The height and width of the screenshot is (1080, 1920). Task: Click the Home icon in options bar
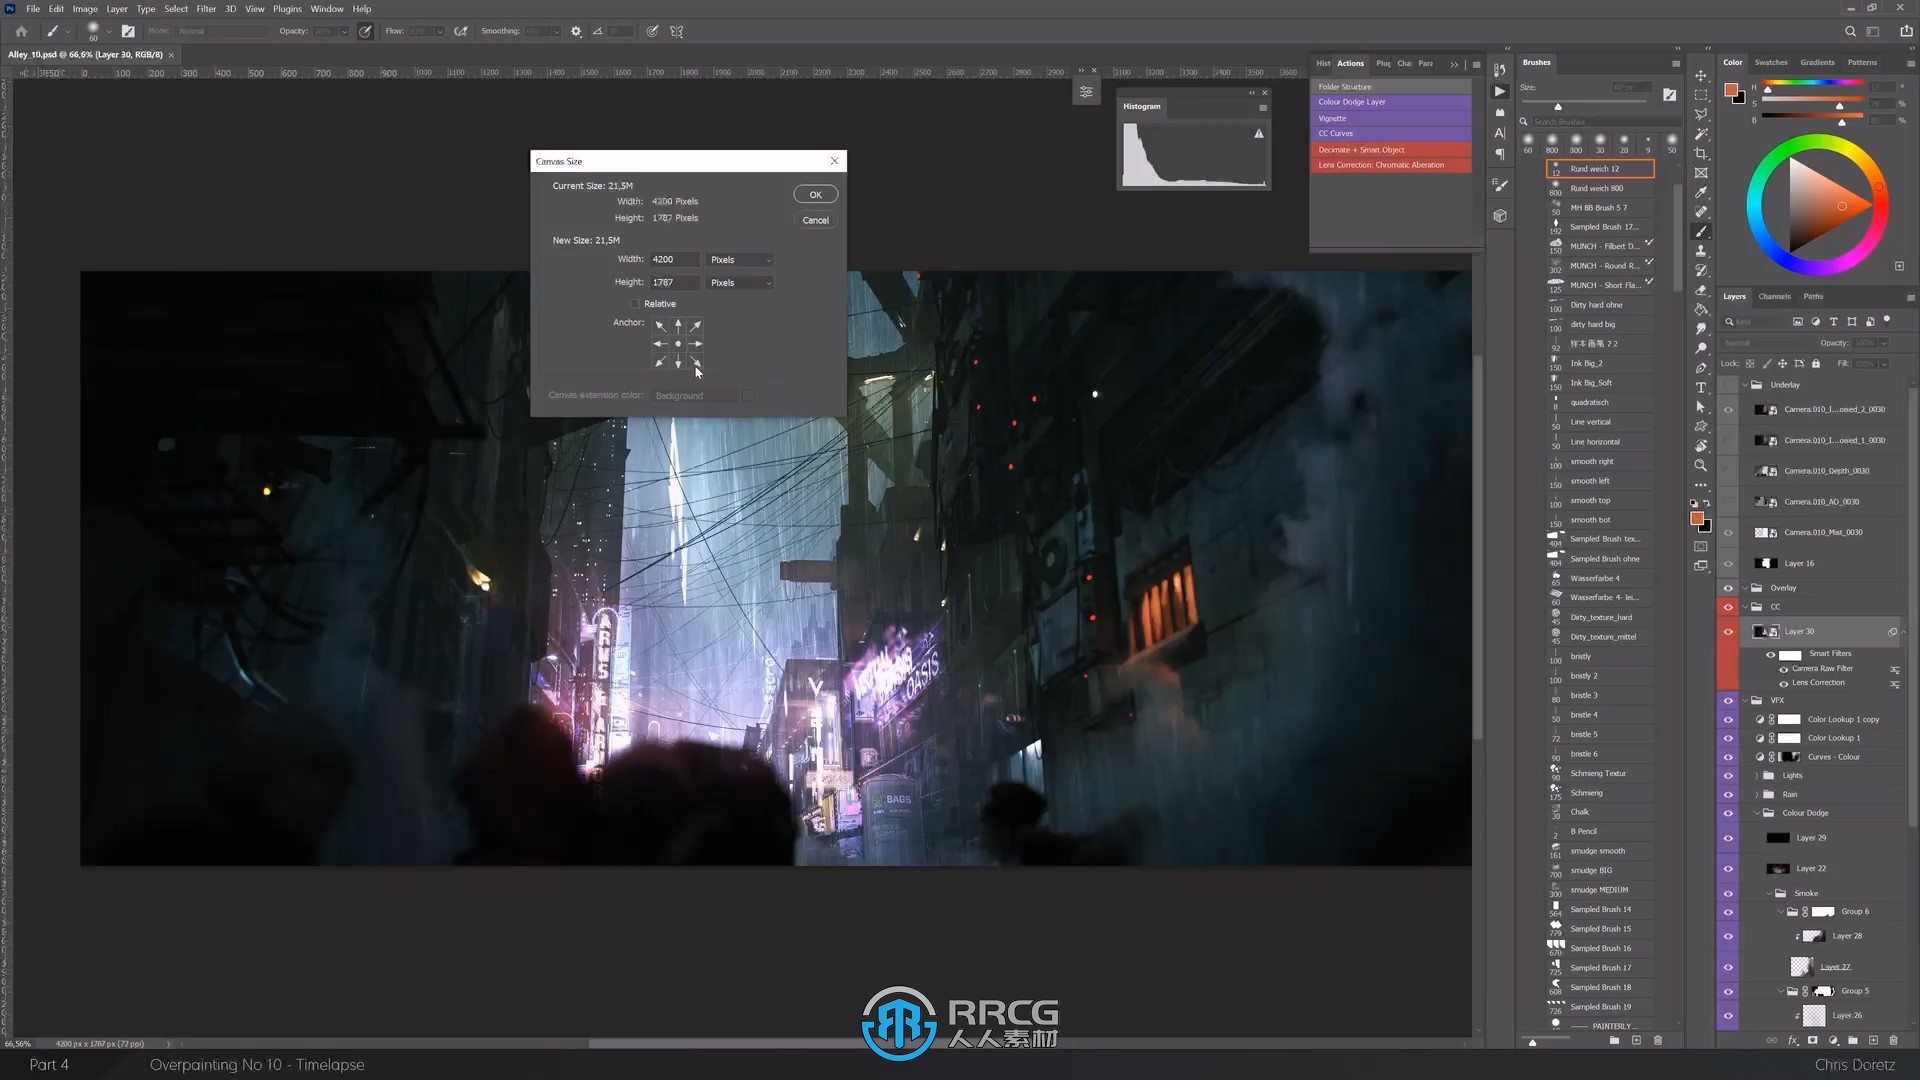(x=21, y=31)
